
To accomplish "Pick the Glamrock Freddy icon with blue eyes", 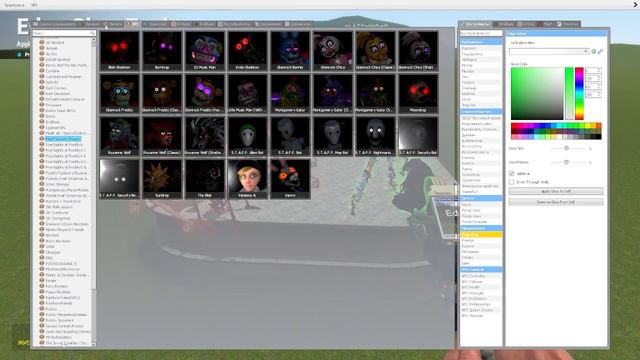I will (119, 93).
